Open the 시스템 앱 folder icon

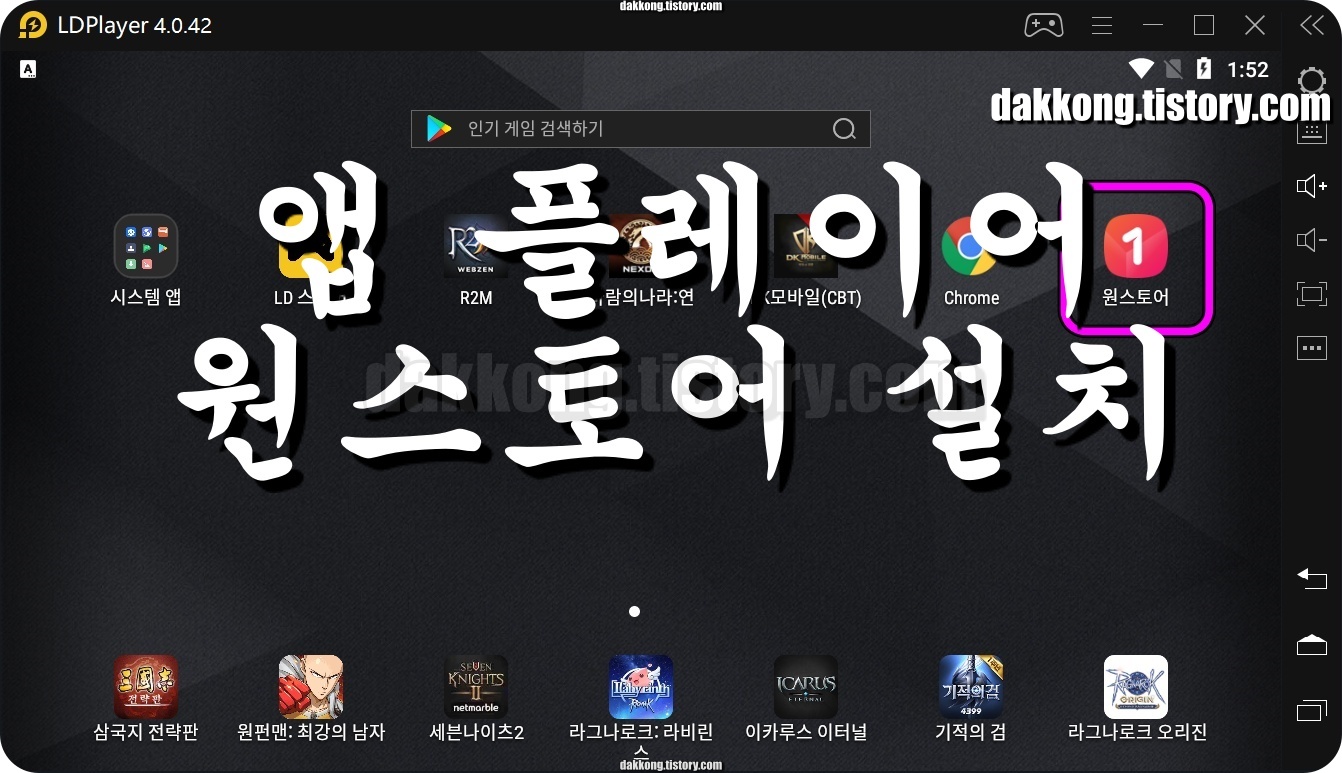(x=146, y=246)
